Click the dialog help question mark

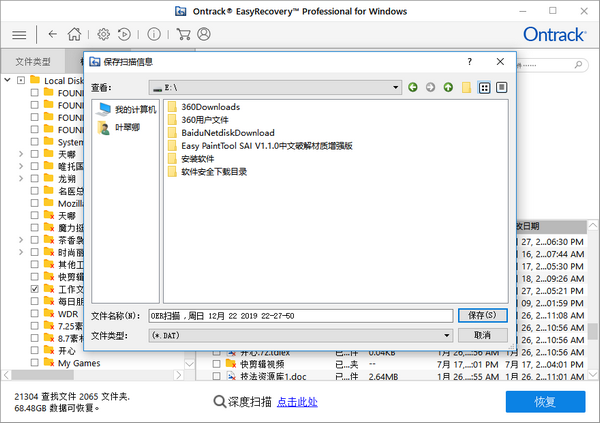pyautogui.click(x=470, y=62)
